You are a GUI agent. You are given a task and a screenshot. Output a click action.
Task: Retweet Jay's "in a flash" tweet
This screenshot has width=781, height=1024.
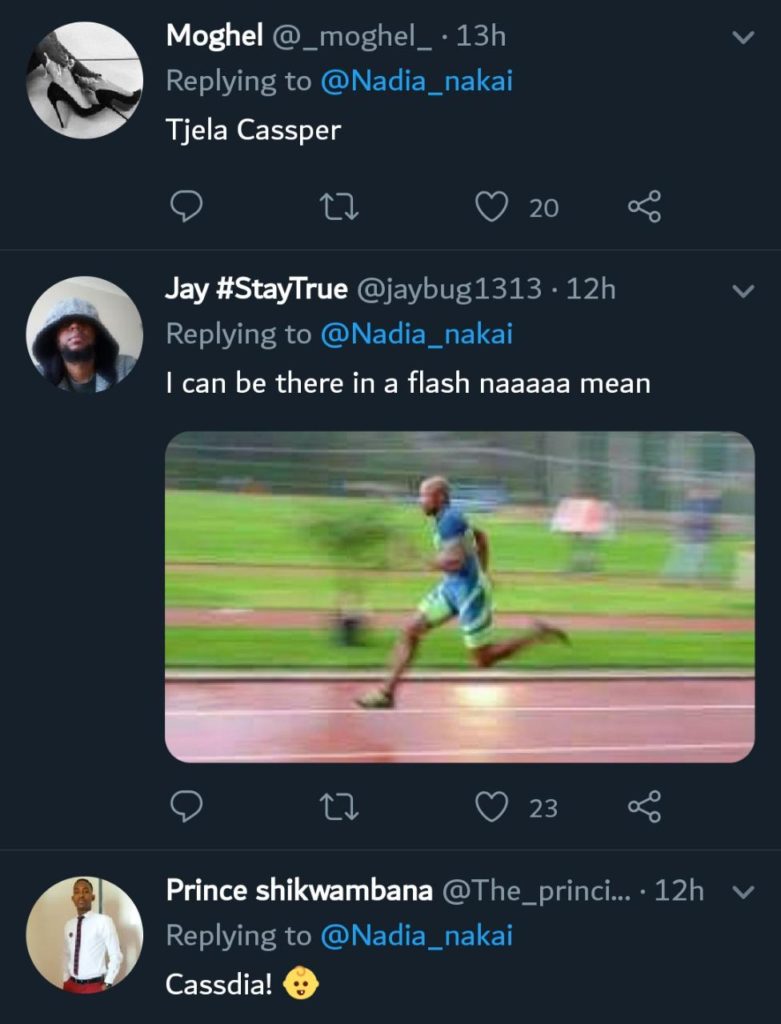339,806
